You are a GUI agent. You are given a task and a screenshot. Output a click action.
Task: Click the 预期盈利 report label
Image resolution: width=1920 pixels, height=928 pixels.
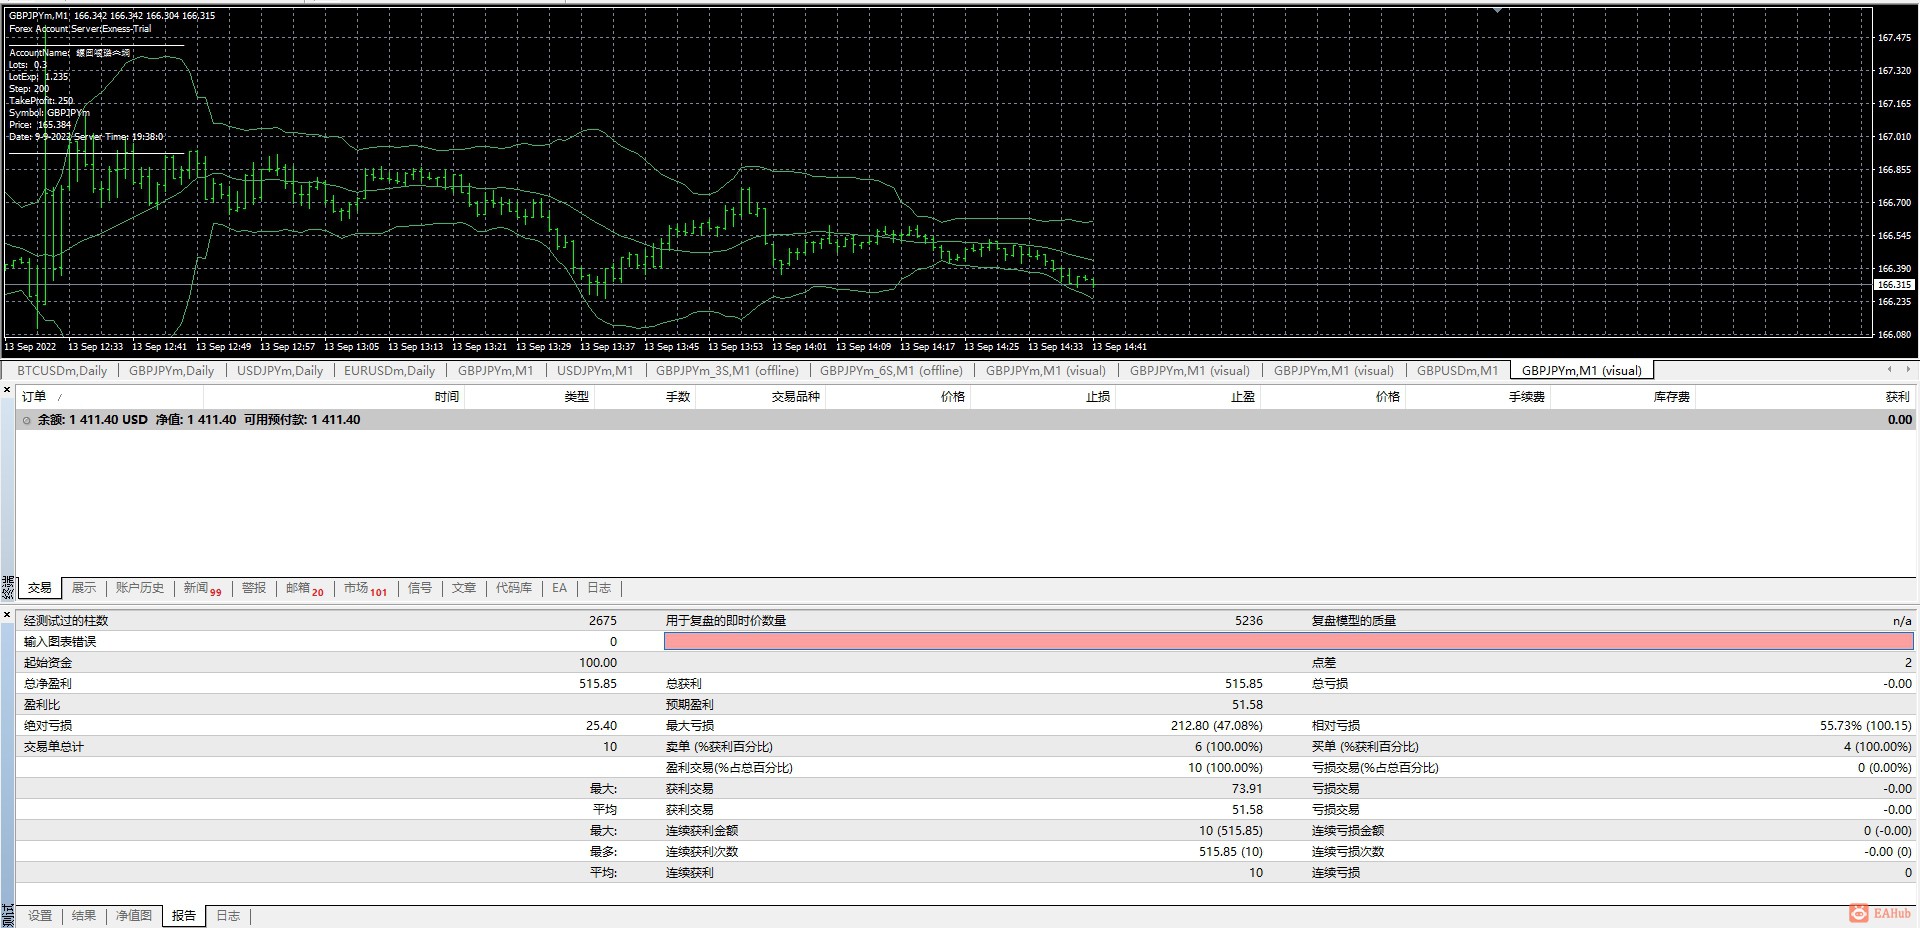click(690, 705)
